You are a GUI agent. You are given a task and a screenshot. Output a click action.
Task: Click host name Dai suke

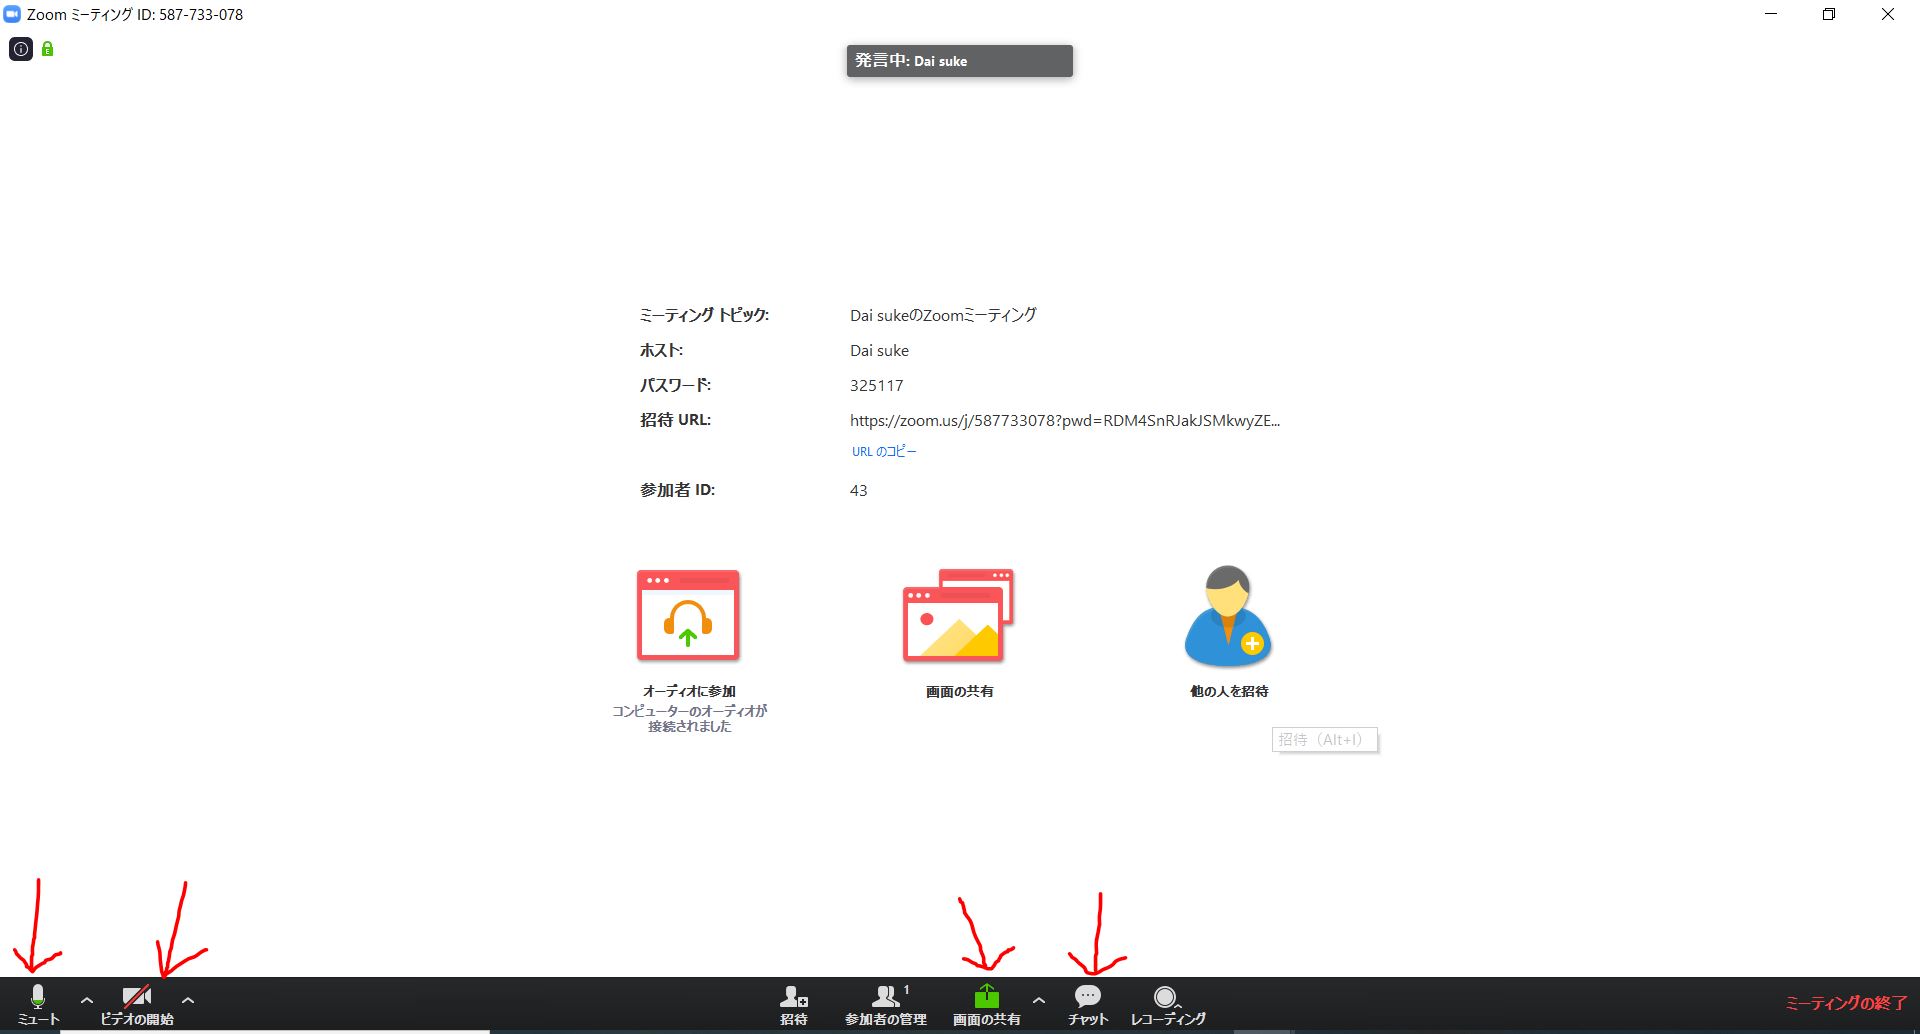point(880,350)
